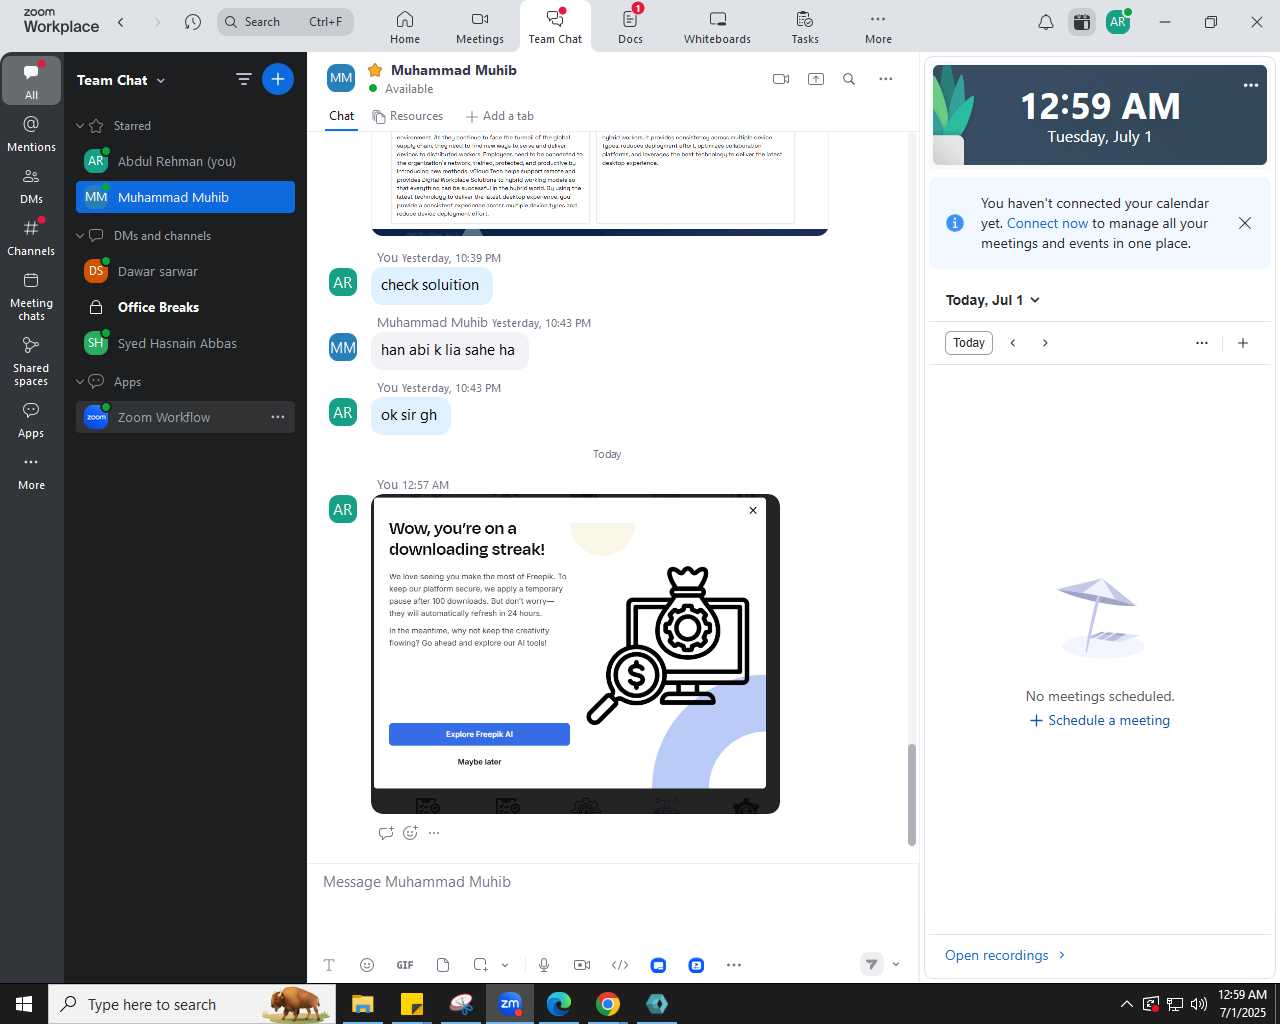Open Zoom Workflow options ellipsis
The image size is (1280, 1024).
[x=278, y=417]
